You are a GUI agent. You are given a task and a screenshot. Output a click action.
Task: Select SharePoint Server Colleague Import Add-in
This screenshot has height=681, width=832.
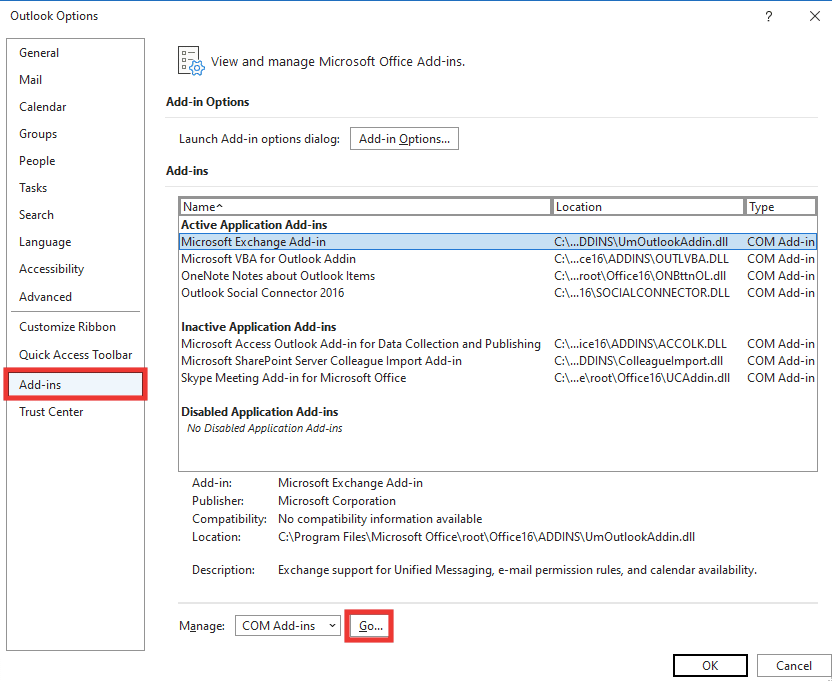498,360
